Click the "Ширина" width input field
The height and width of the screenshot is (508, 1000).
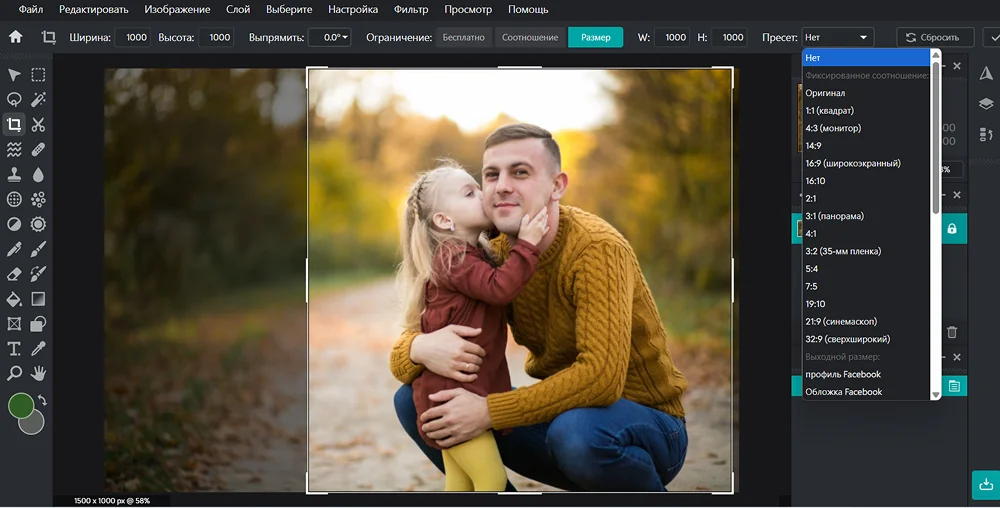(133, 37)
